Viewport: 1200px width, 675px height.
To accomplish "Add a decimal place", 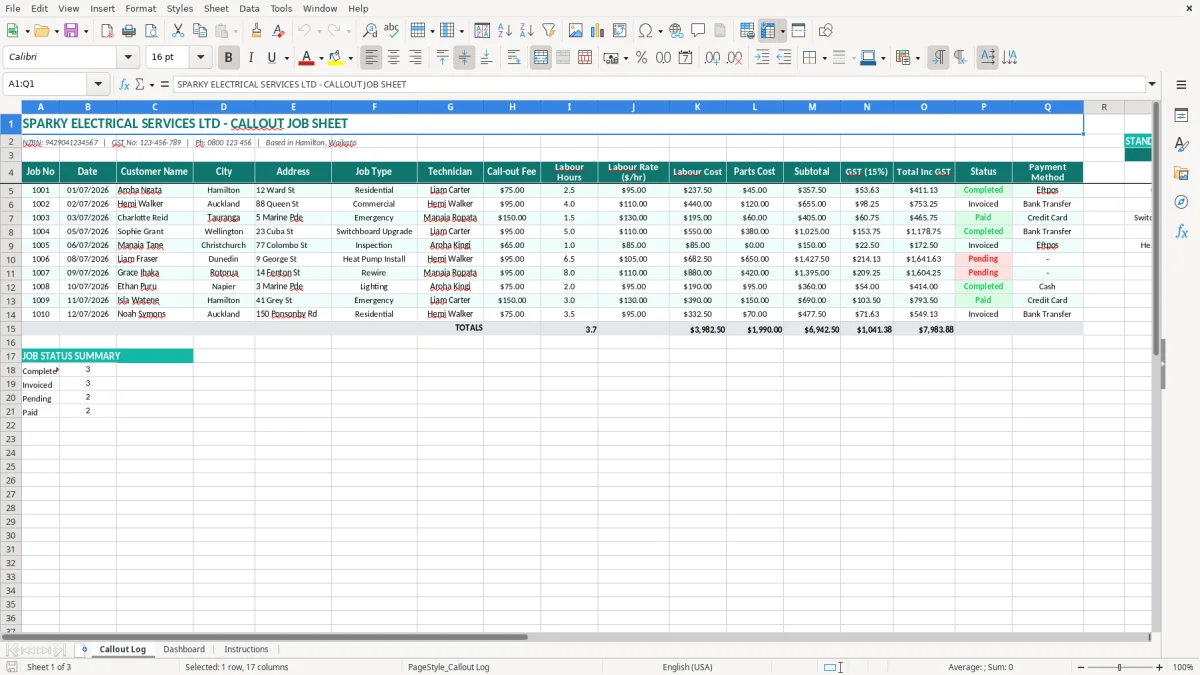I will pyautogui.click(x=712, y=58).
